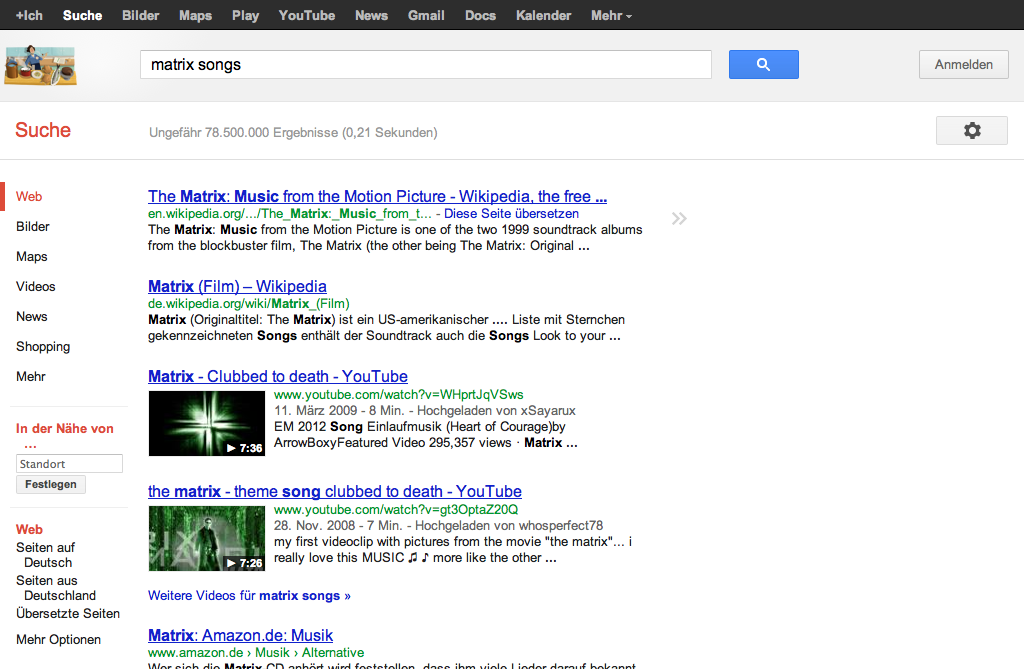Click the Suche heading in red
The image size is (1024, 669).
pos(42,130)
